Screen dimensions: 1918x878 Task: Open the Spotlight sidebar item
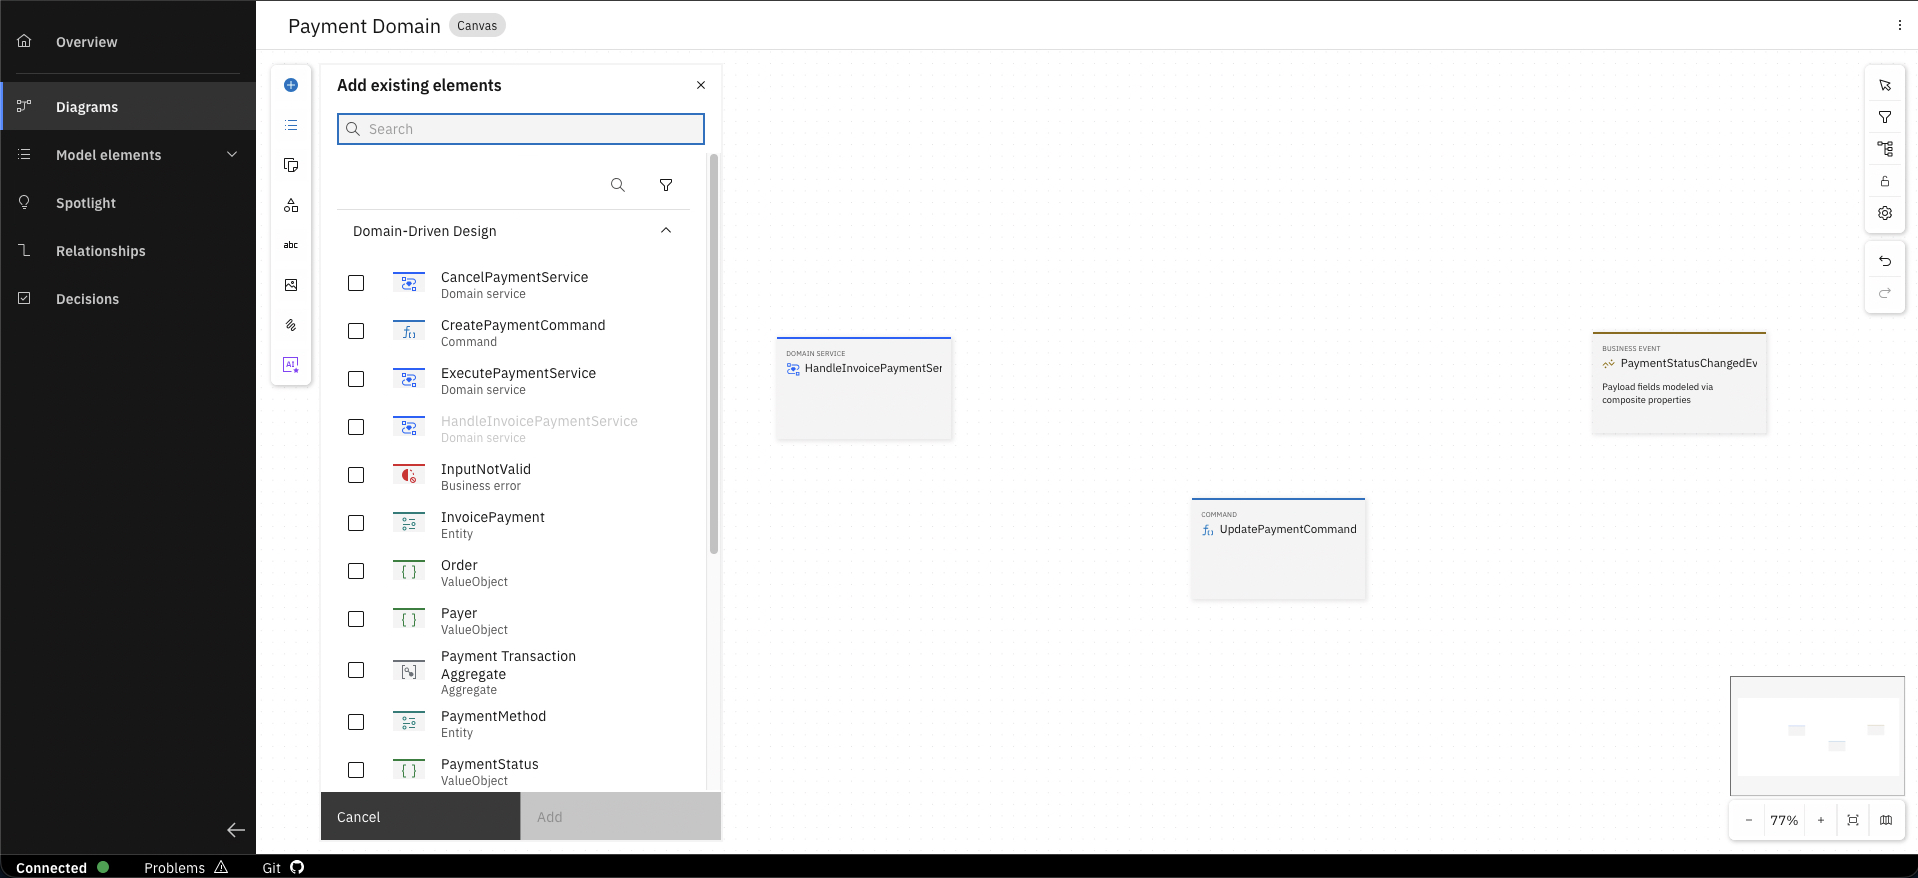pyautogui.click(x=128, y=203)
